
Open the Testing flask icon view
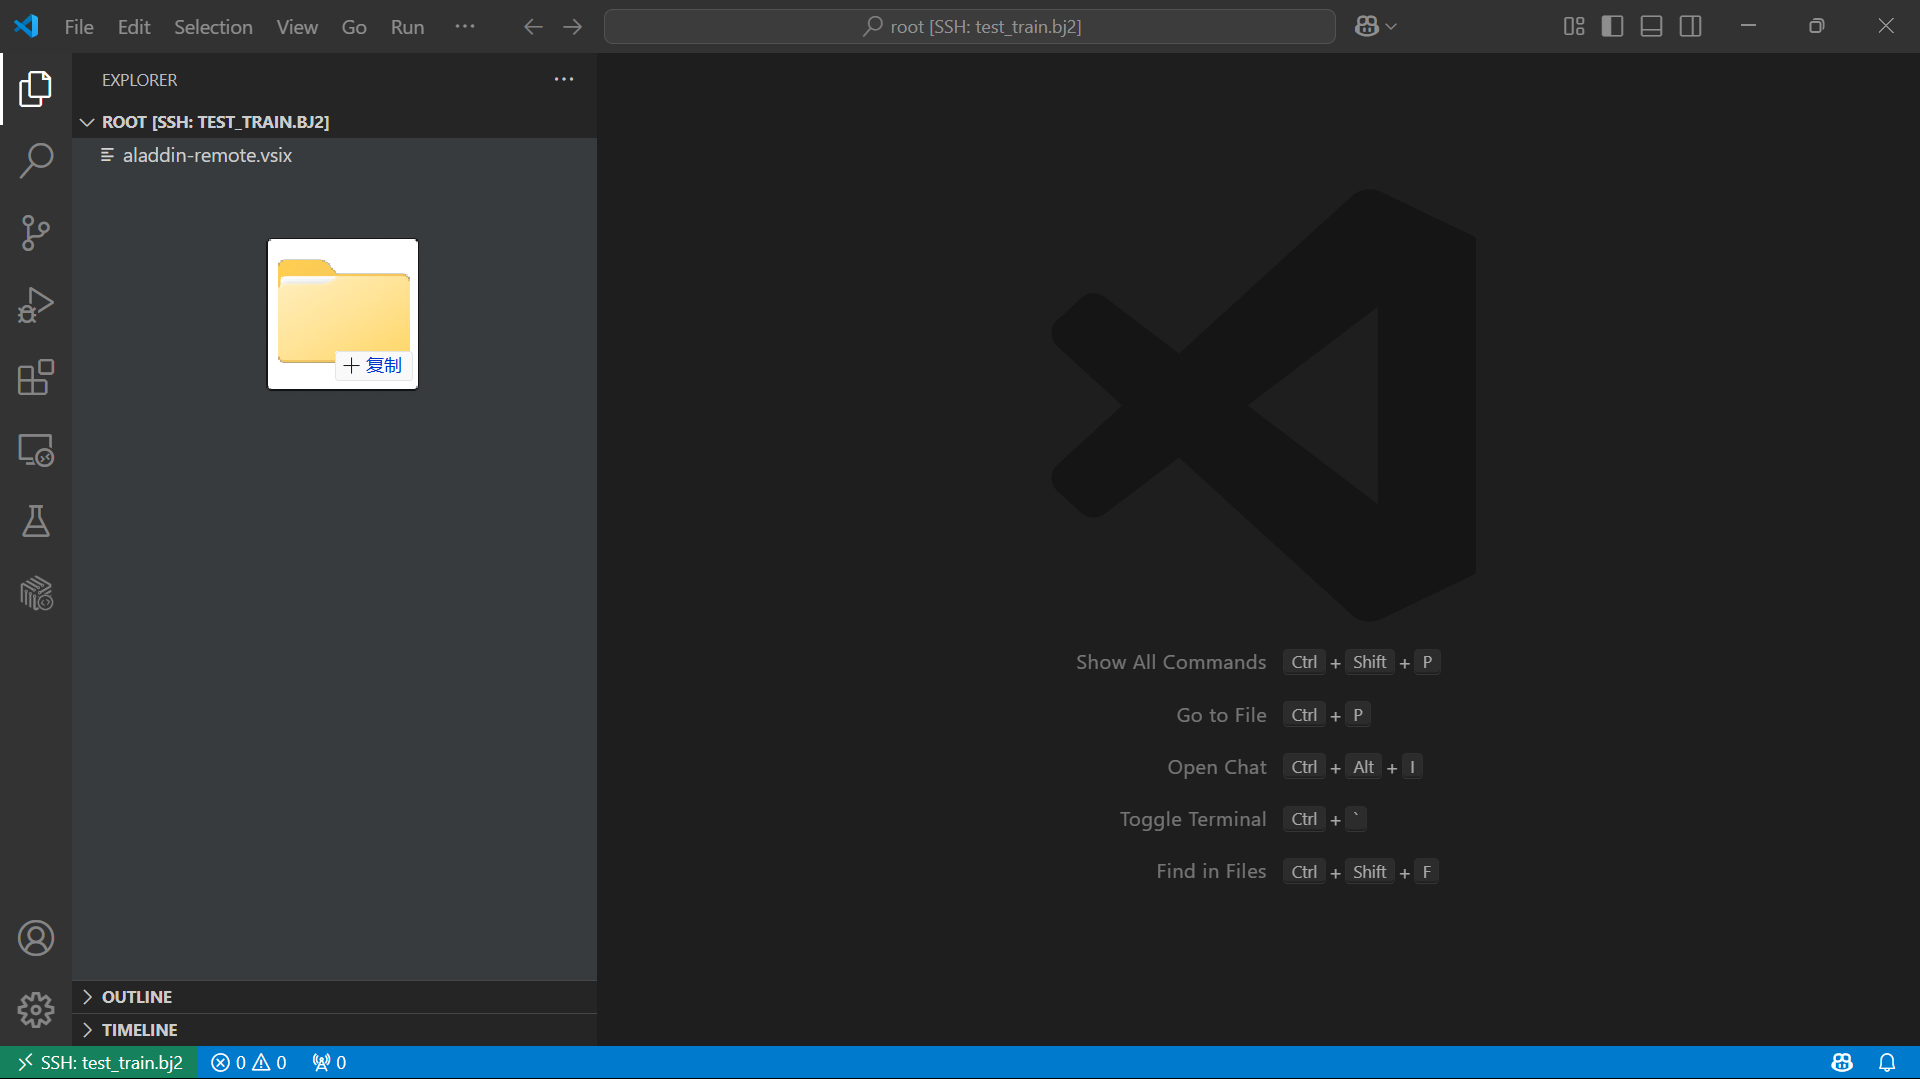pos(36,521)
